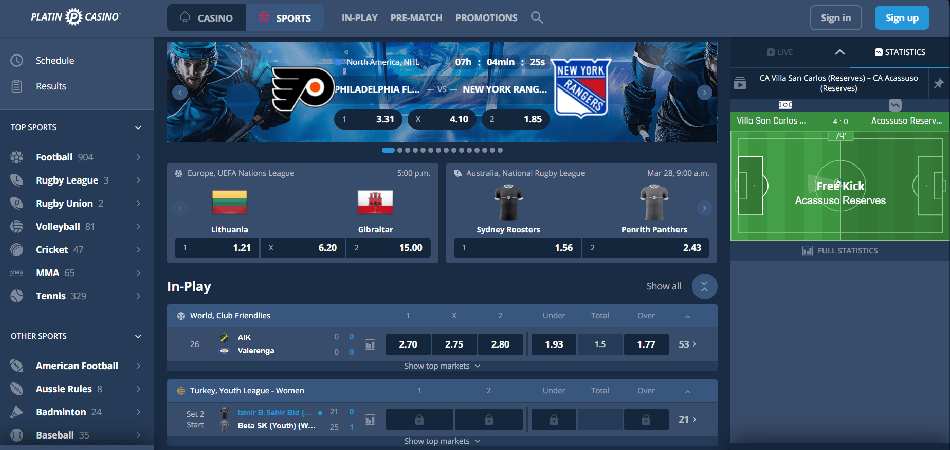
Task: Expand the Volleyball sport category
Action: (138, 227)
